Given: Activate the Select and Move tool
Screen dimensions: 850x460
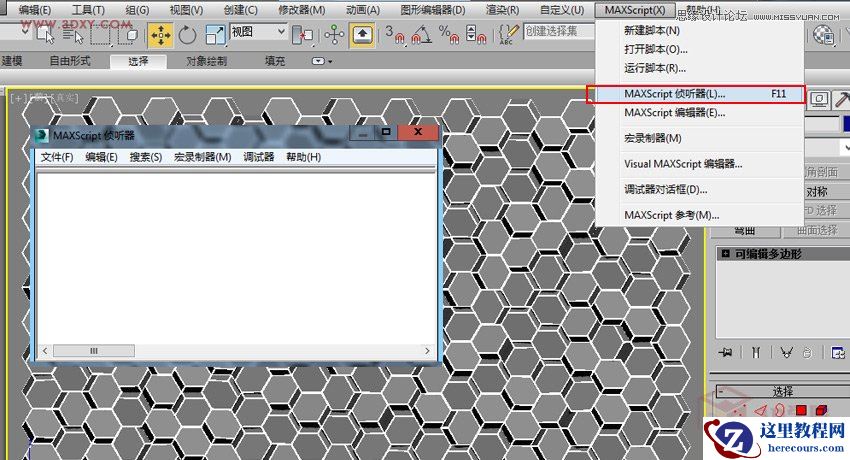Looking at the screenshot, I should pos(160,35).
